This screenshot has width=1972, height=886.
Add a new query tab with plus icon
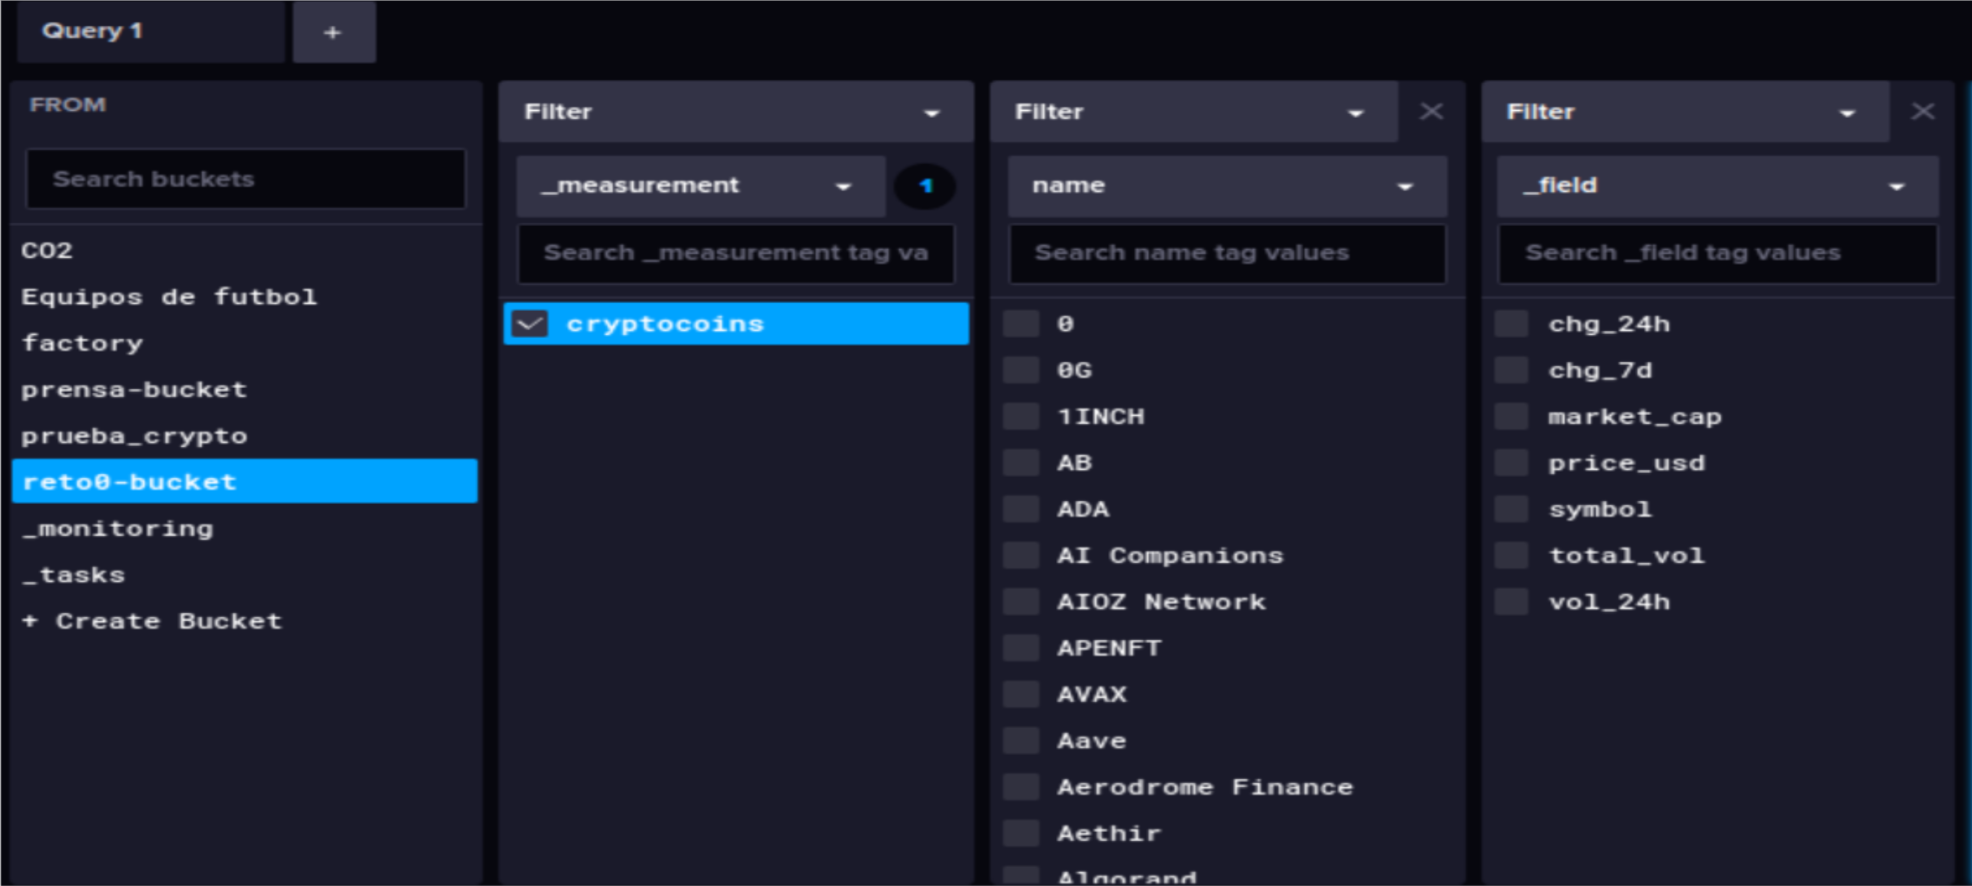333,33
